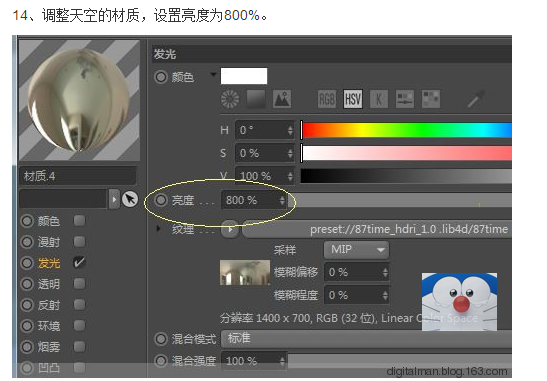The width and height of the screenshot is (547, 381).
Task: Enable the 环境 channel checkbox
Action: [x=80, y=326]
